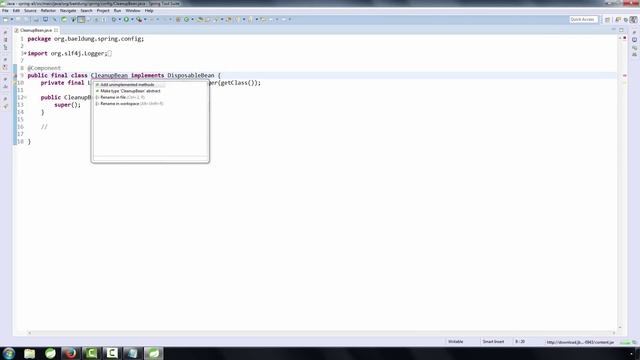This screenshot has height=360, width=640.
Task: Click the New file toolbar icon
Action: click(5, 20)
